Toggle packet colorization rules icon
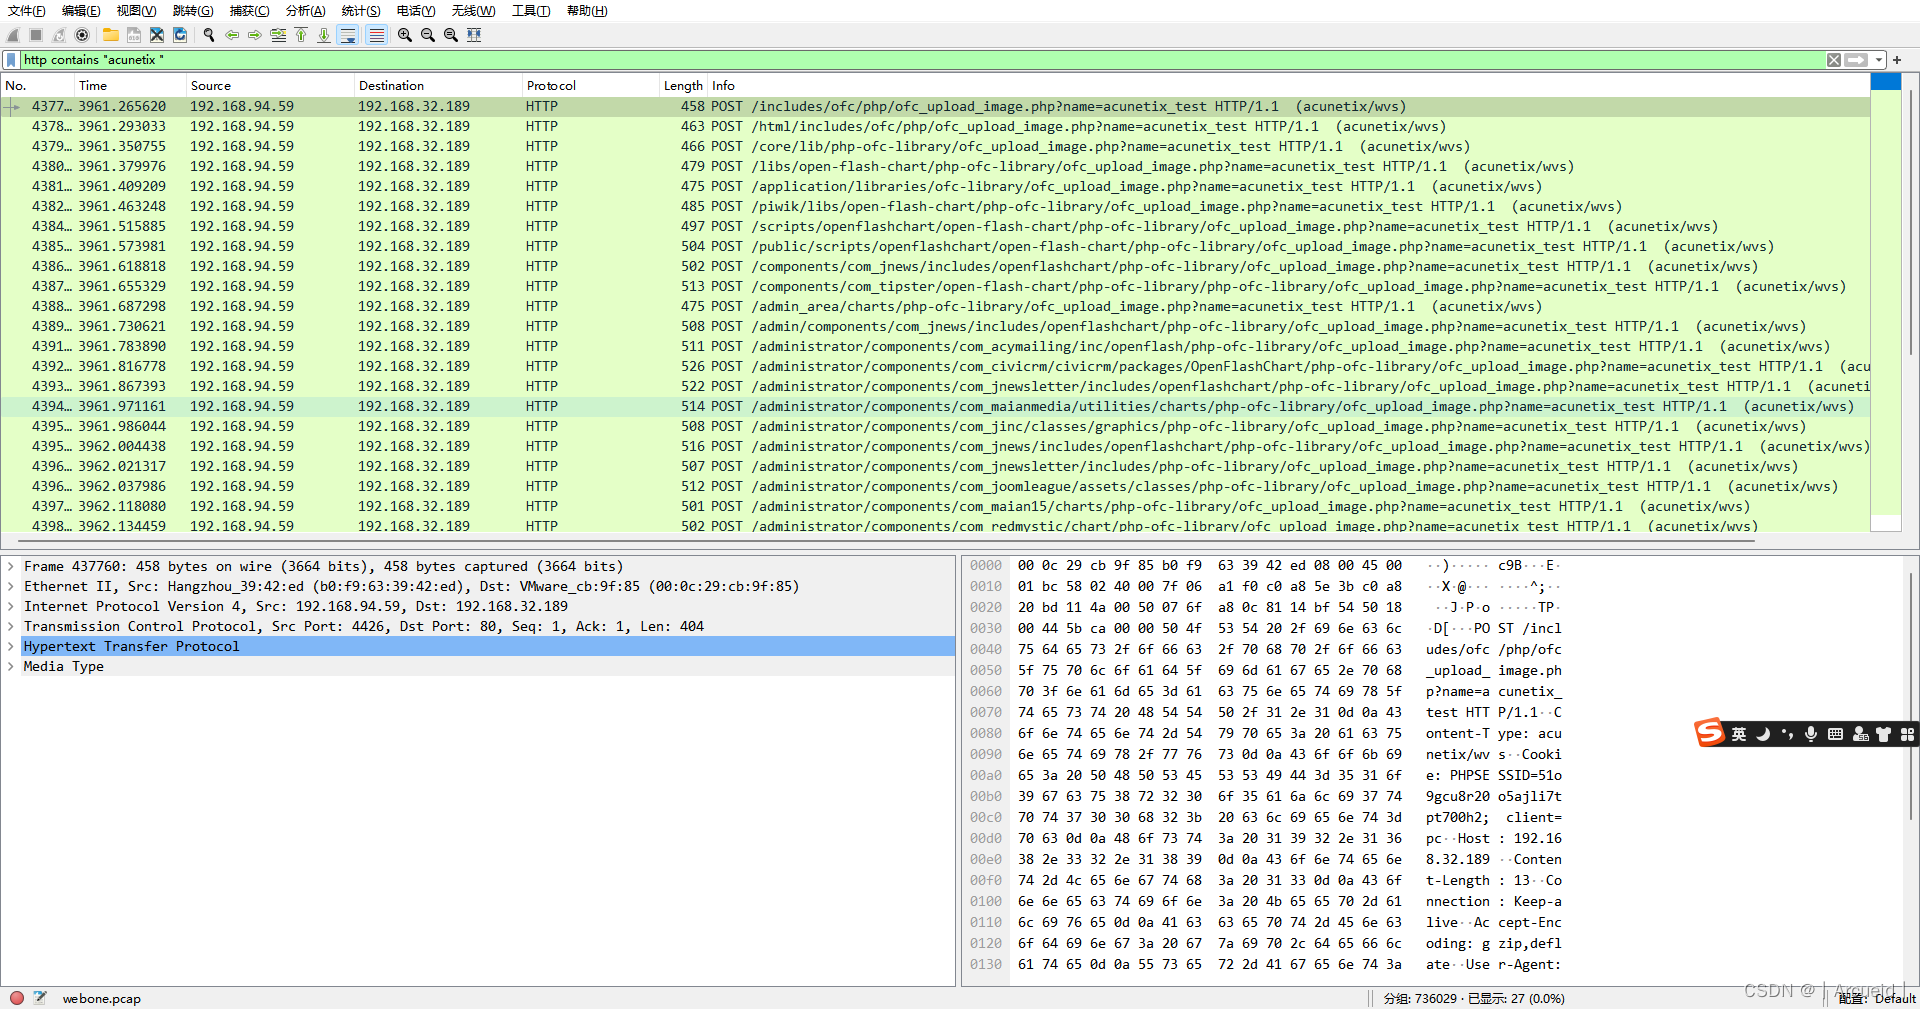1920x1009 pixels. pyautogui.click(x=376, y=35)
